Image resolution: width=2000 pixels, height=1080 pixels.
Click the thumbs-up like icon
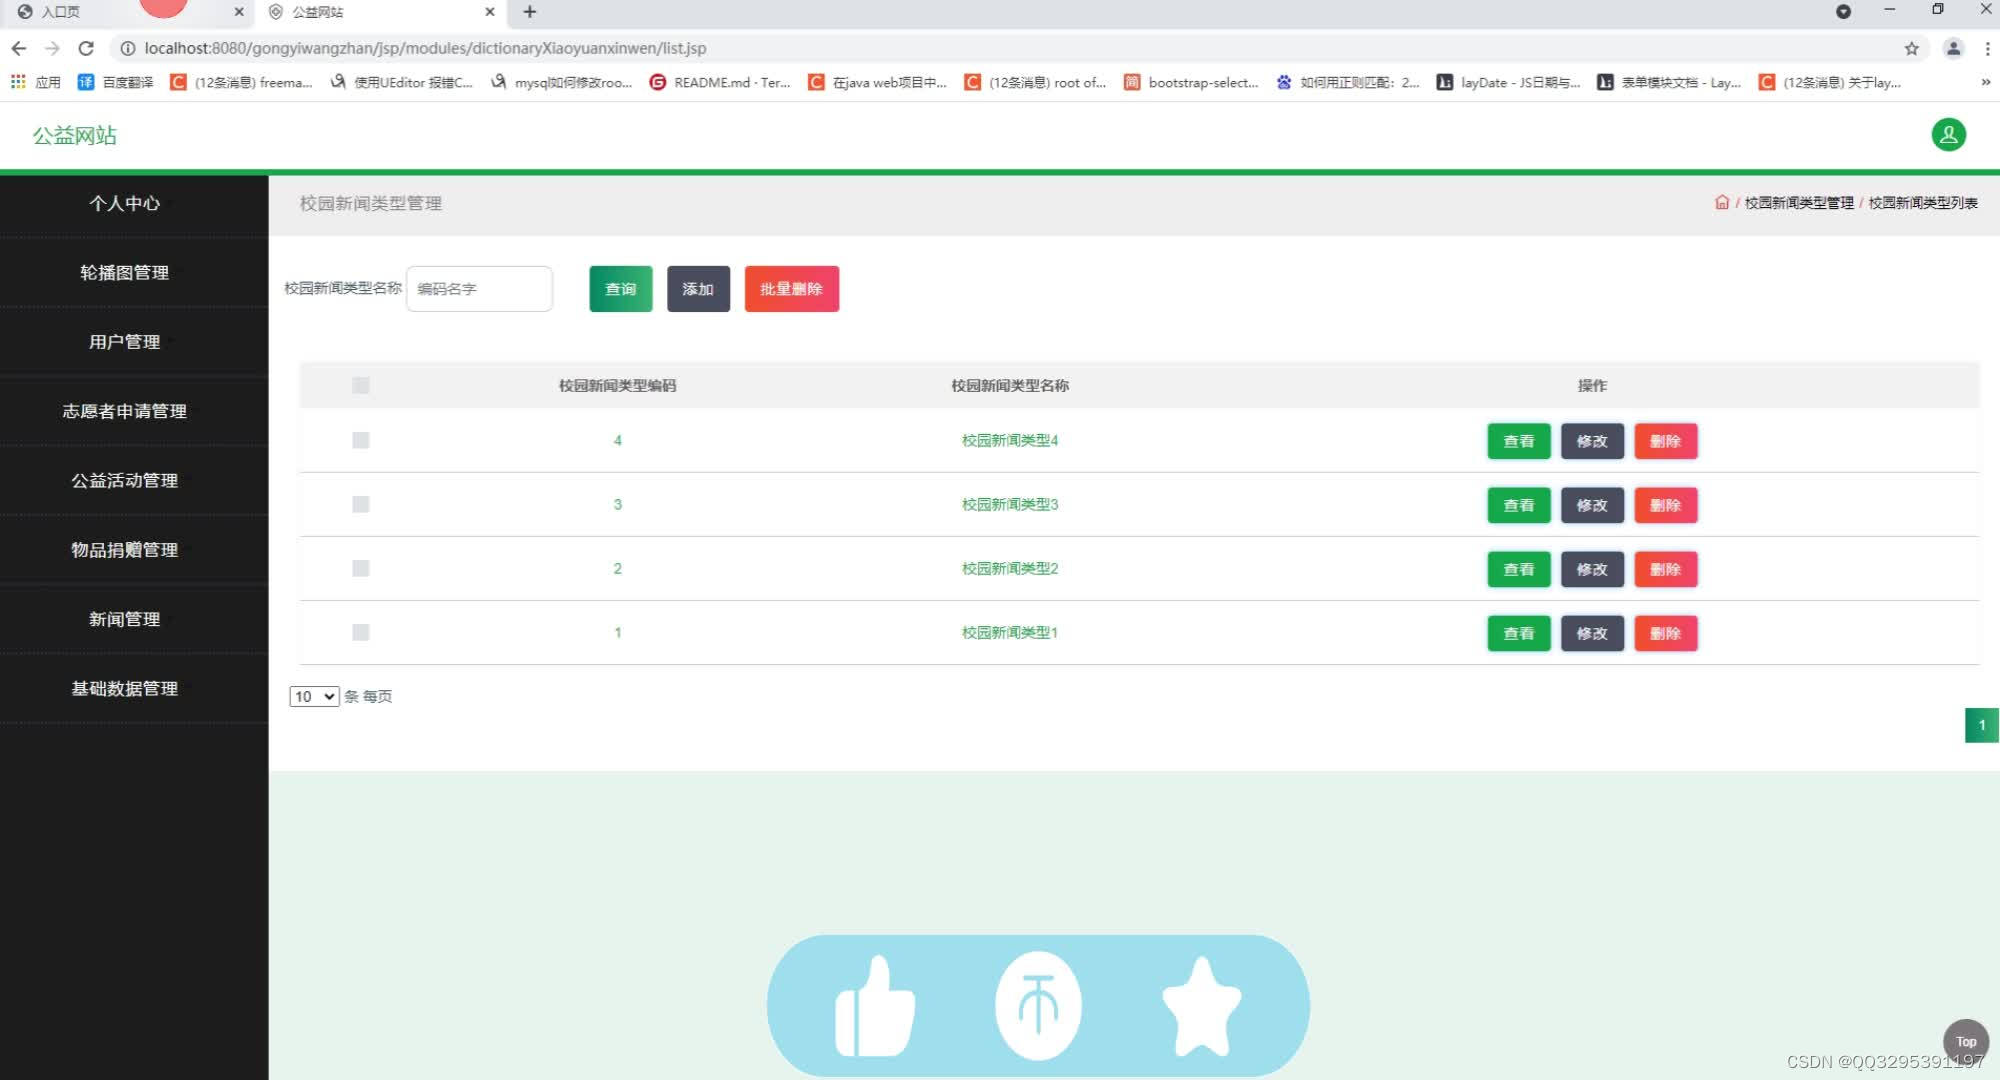875,1006
